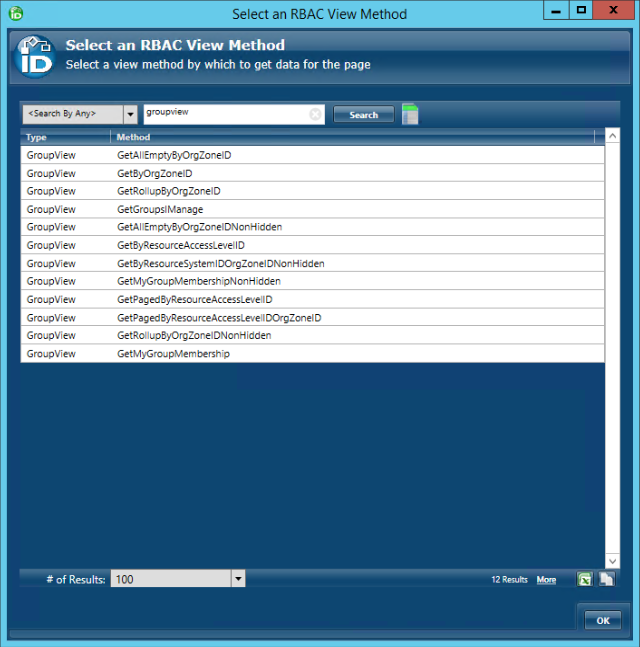Click the More results link
The width and height of the screenshot is (640, 647).
click(546, 580)
